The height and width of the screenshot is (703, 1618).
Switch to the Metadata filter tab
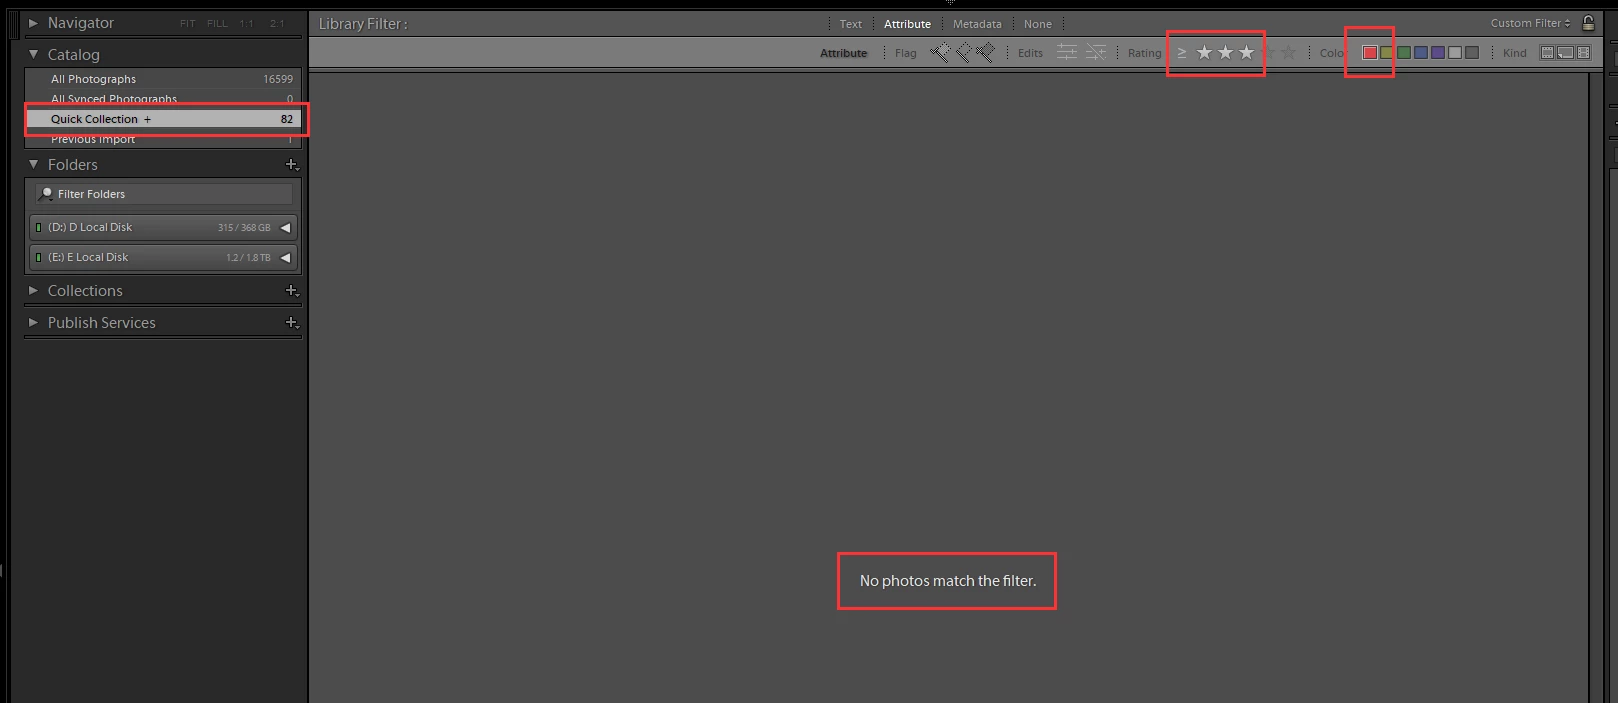point(977,24)
